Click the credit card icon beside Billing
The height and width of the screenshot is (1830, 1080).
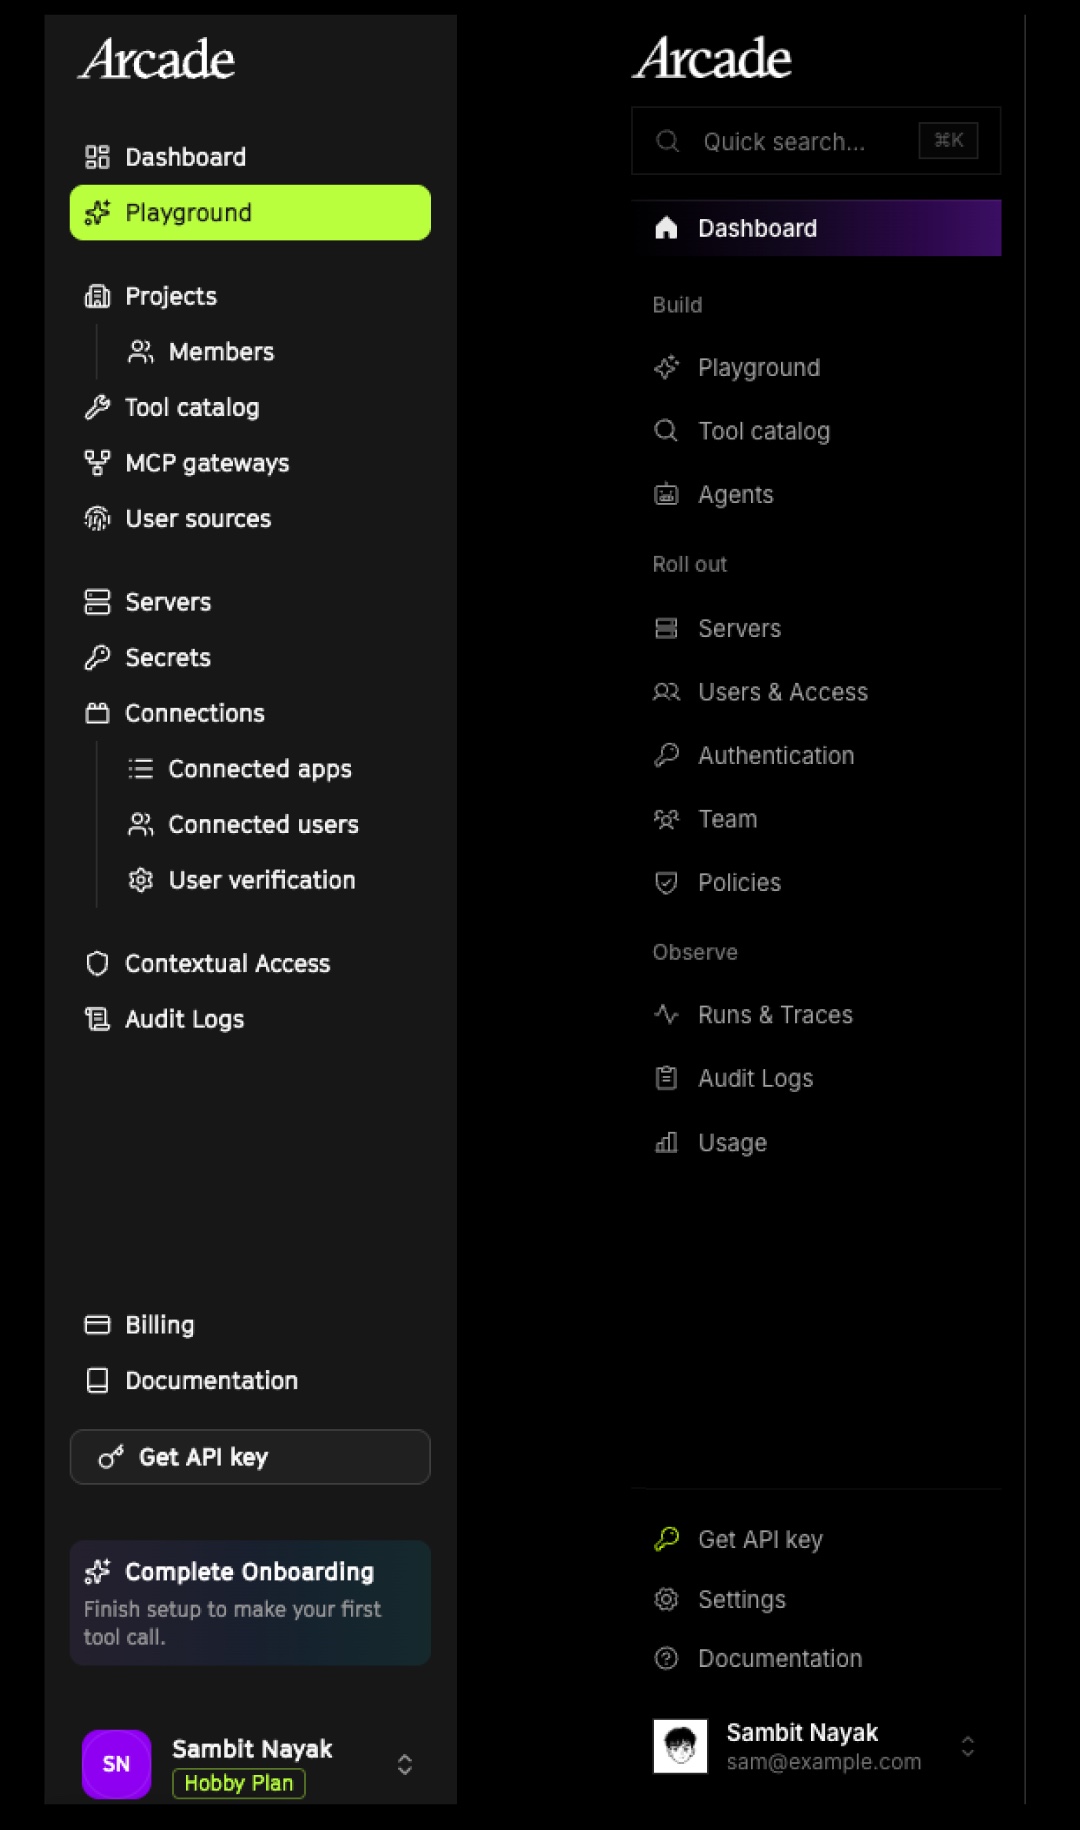(97, 1325)
